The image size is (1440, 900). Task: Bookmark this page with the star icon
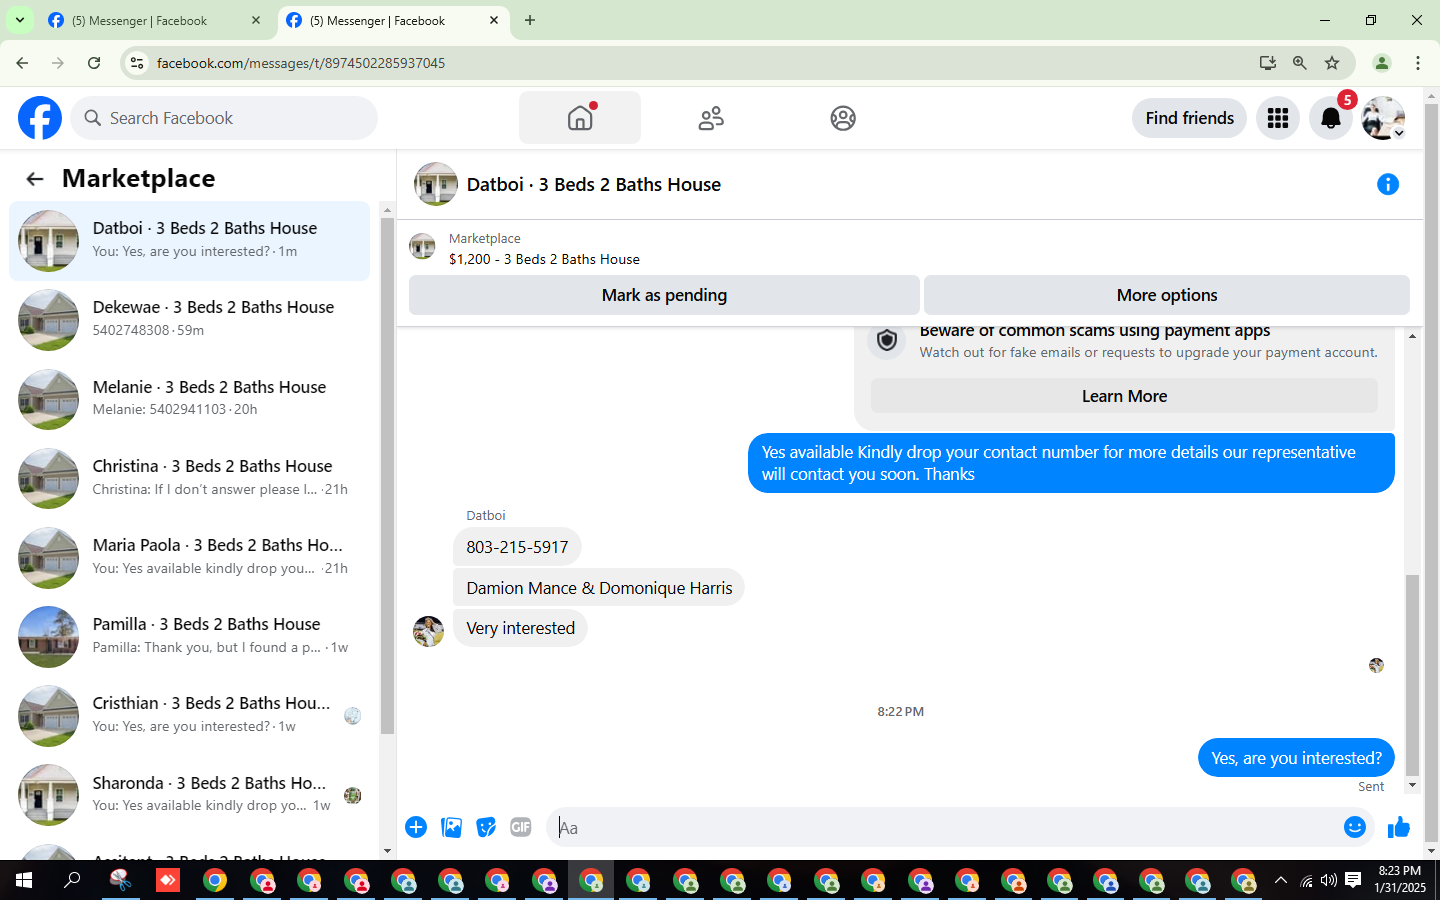1332,63
